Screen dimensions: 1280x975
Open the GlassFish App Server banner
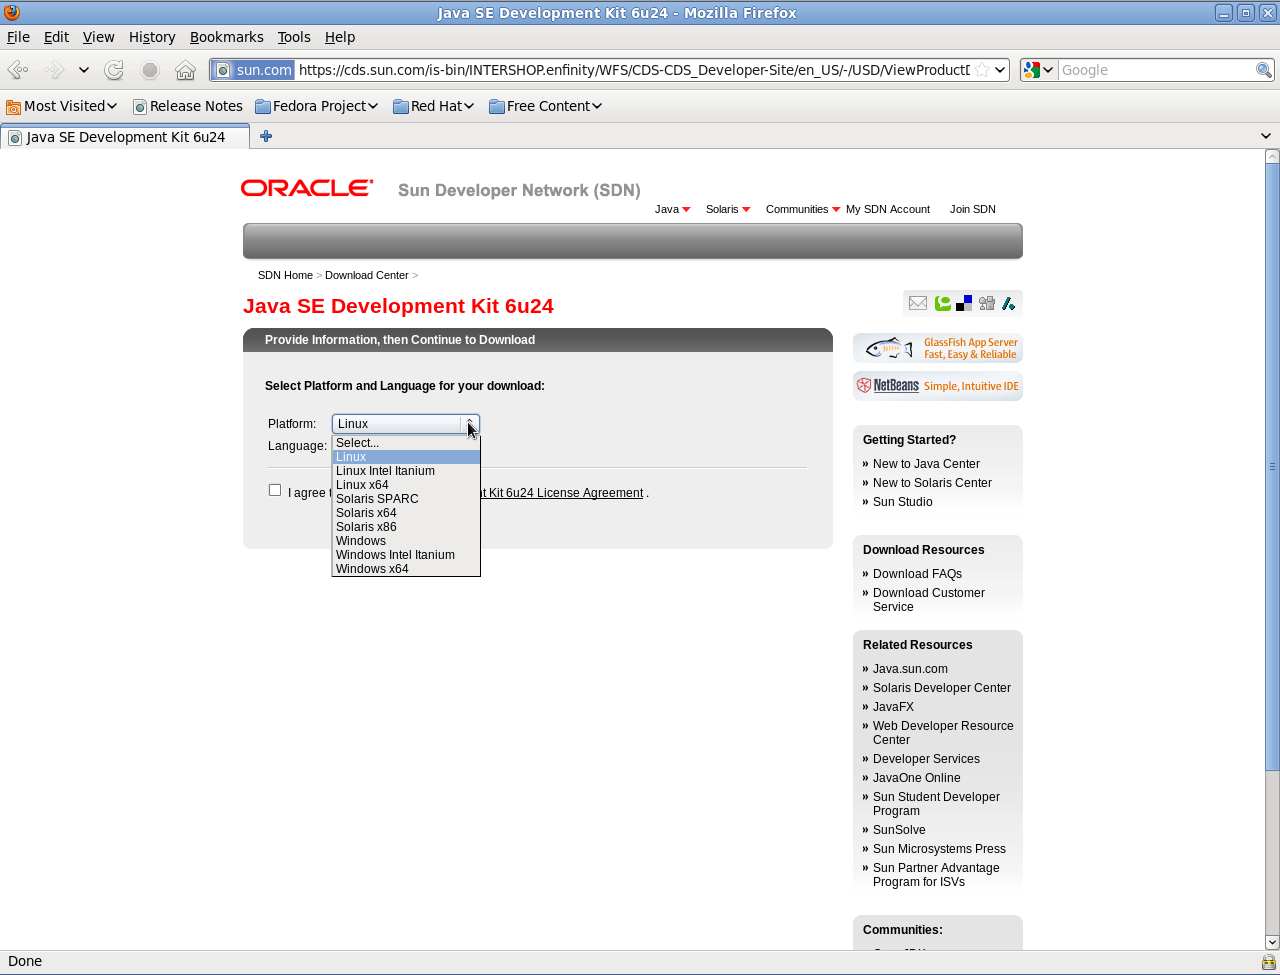(938, 348)
